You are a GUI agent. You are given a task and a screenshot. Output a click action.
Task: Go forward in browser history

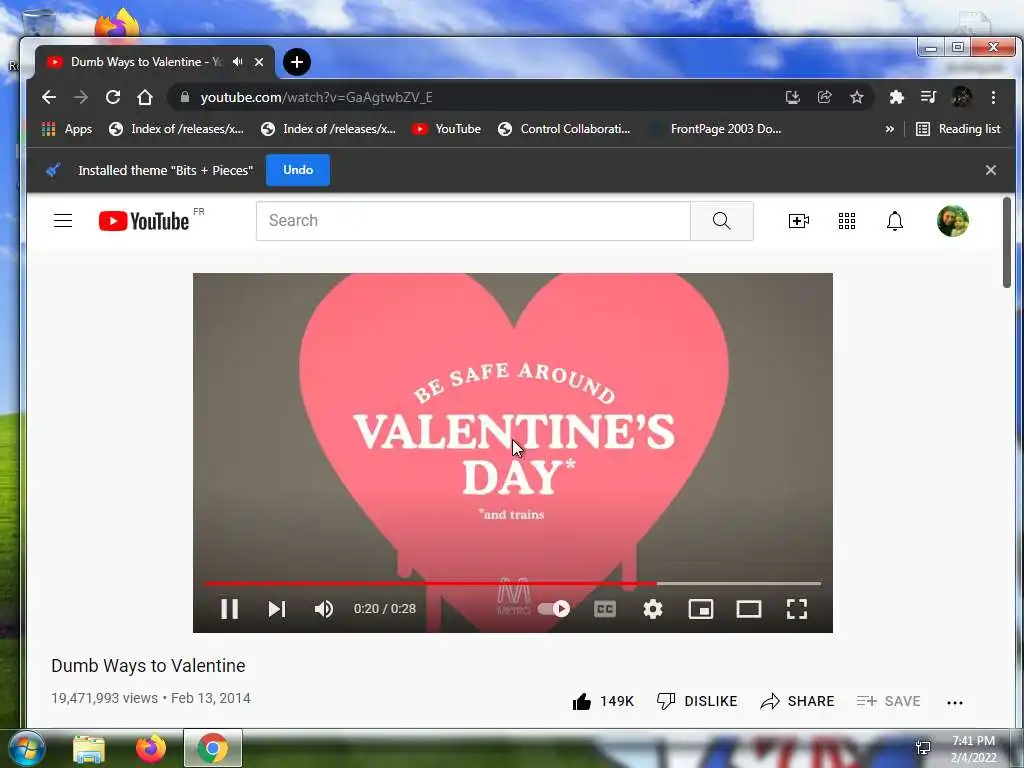[81, 97]
